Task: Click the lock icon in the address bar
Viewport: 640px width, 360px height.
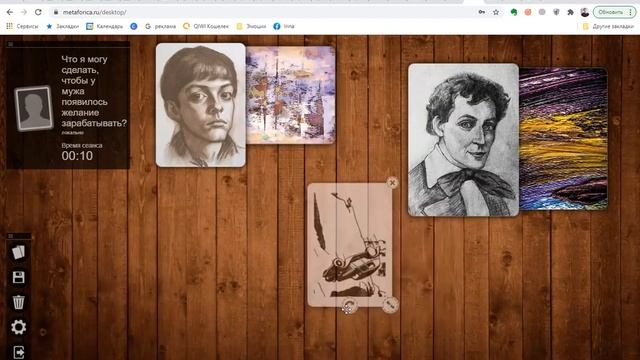Action: (56, 12)
